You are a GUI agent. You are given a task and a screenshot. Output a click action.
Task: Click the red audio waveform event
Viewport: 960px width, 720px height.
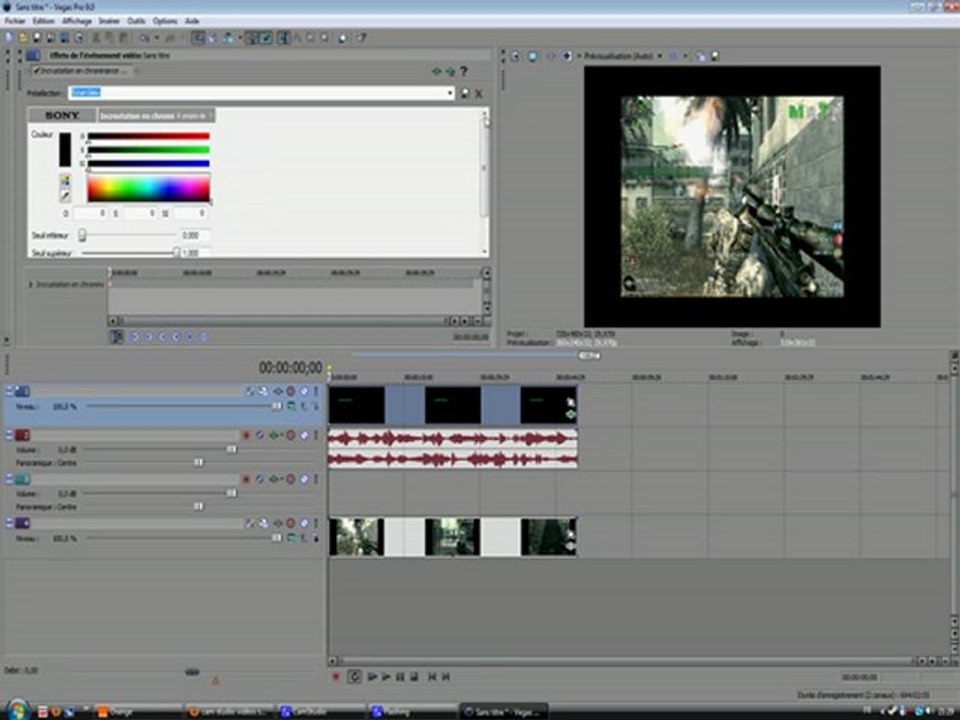coord(453,449)
